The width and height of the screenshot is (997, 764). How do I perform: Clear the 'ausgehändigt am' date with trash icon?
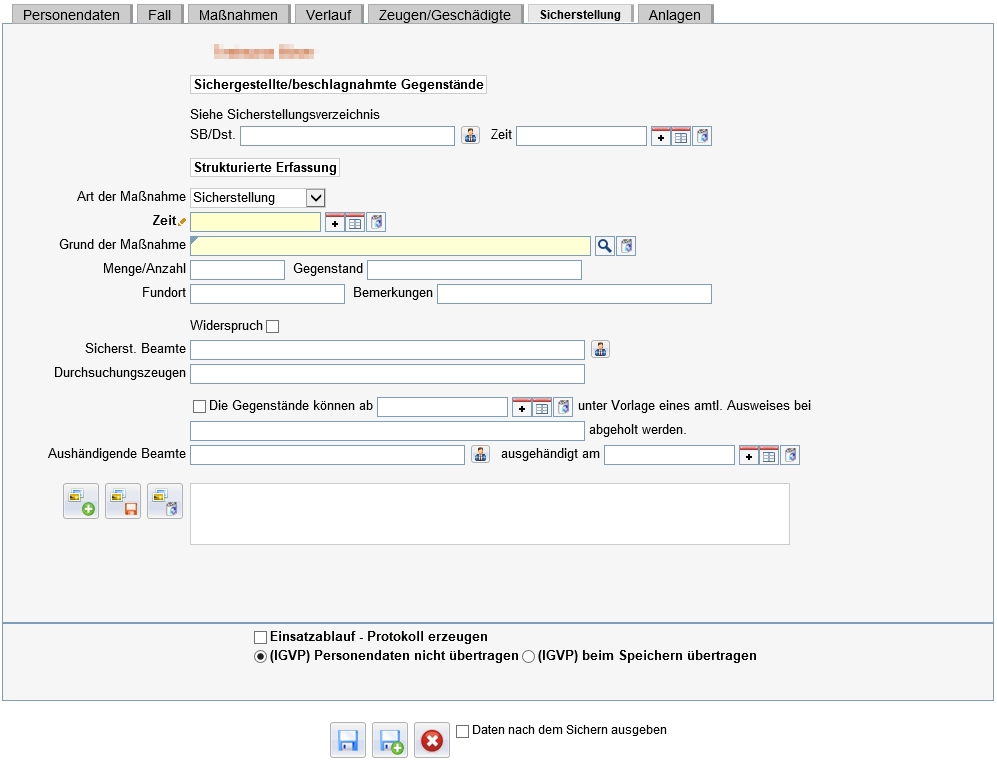[x=790, y=455]
